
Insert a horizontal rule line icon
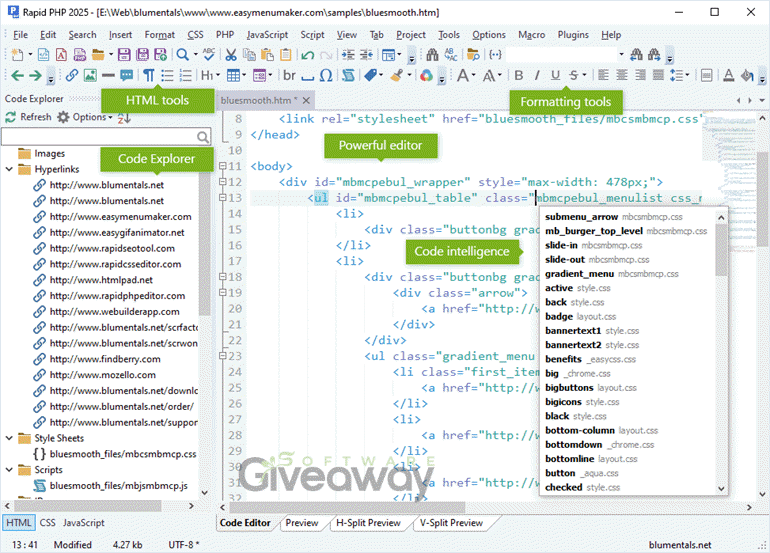(108, 75)
